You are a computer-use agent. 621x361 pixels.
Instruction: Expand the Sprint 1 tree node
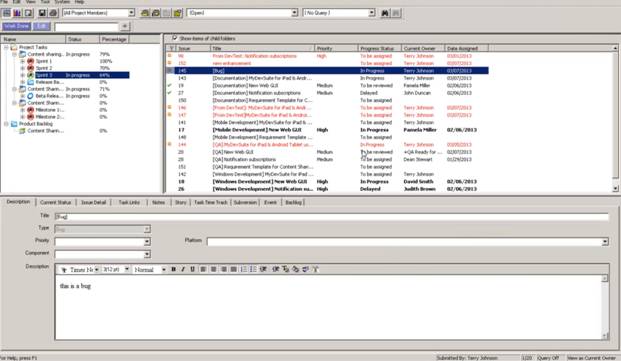(23, 61)
